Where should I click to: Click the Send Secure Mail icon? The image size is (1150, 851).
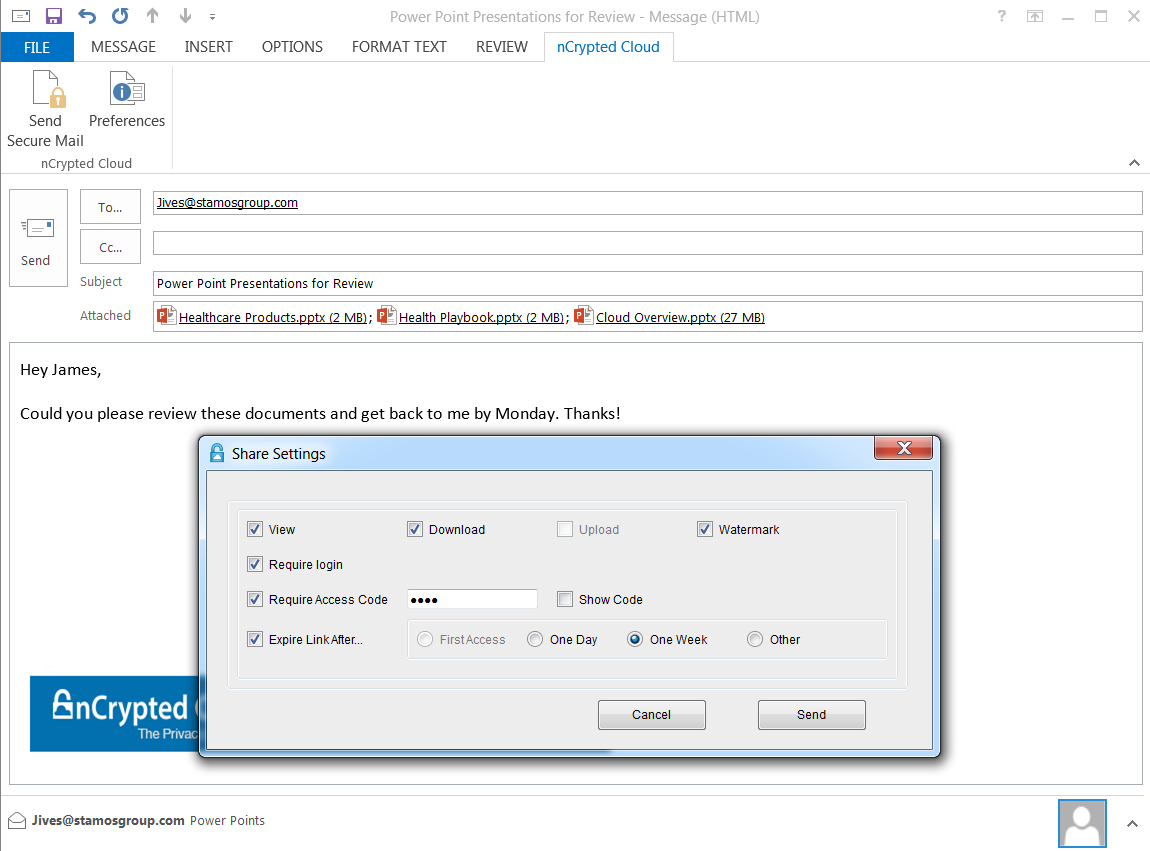[45, 109]
